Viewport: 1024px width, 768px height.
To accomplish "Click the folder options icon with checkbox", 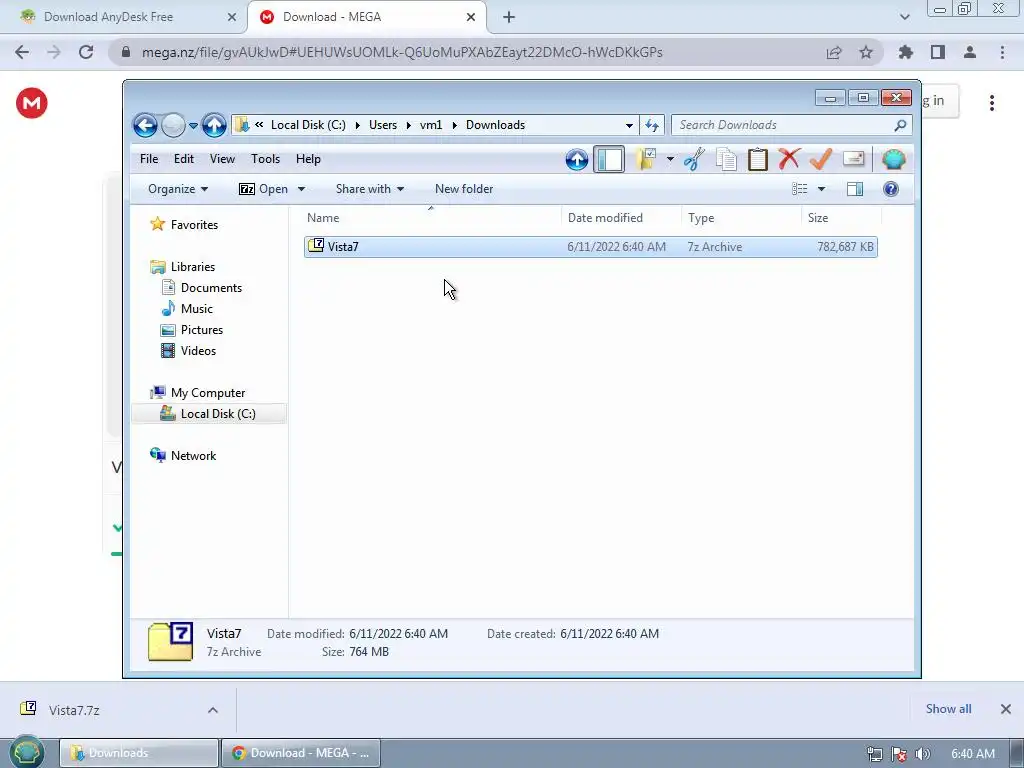I will pyautogui.click(x=646, y=159).
